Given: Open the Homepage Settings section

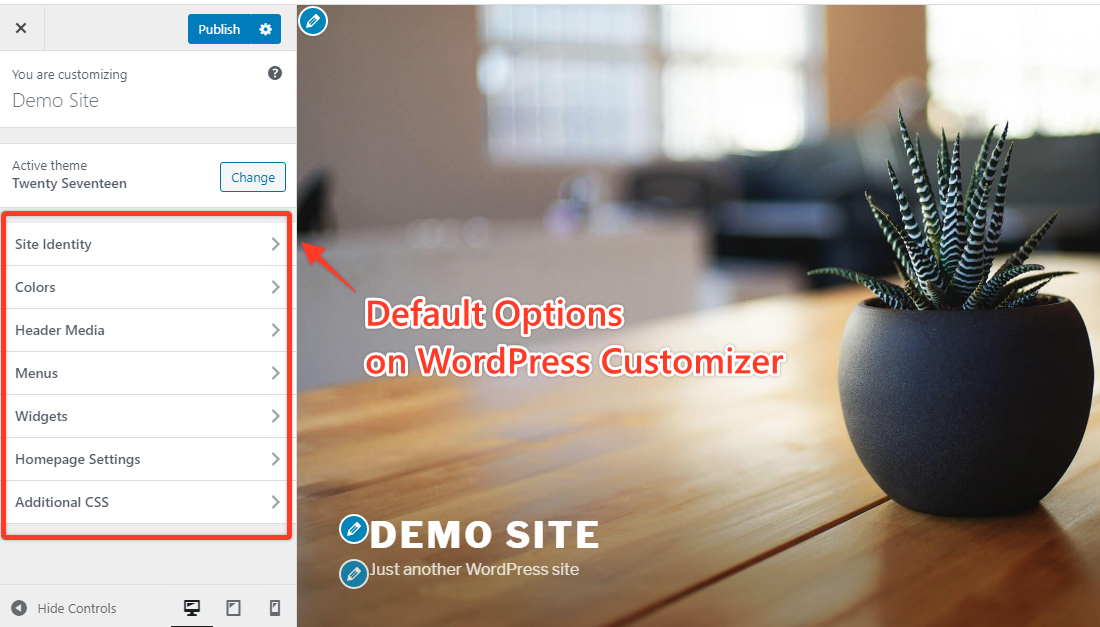Looking at the screenshot, I should (x=146, y=459).
